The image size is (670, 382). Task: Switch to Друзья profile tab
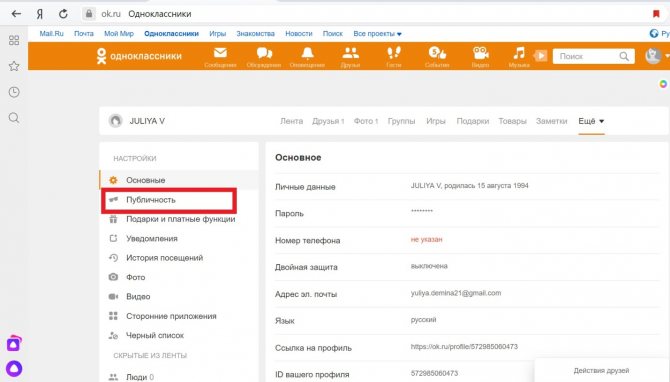pos(328,121)
